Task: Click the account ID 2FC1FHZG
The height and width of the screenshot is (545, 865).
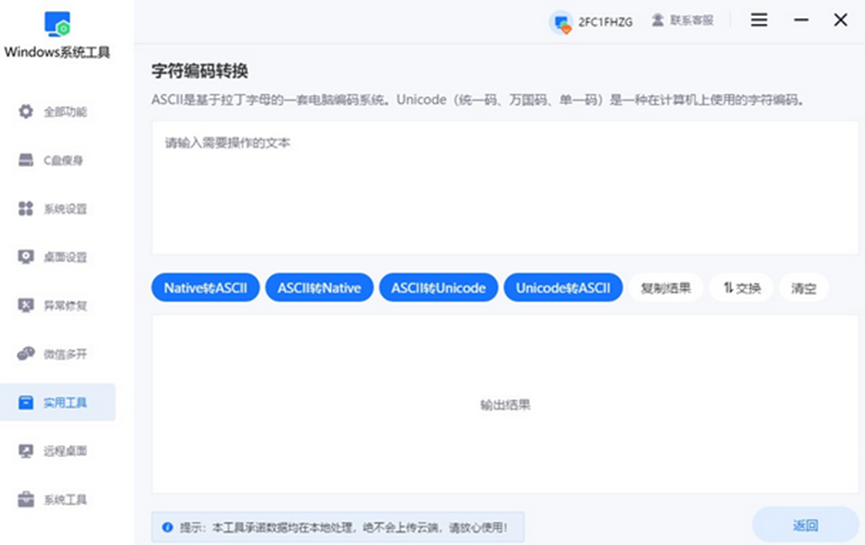Action: point(605,22)
